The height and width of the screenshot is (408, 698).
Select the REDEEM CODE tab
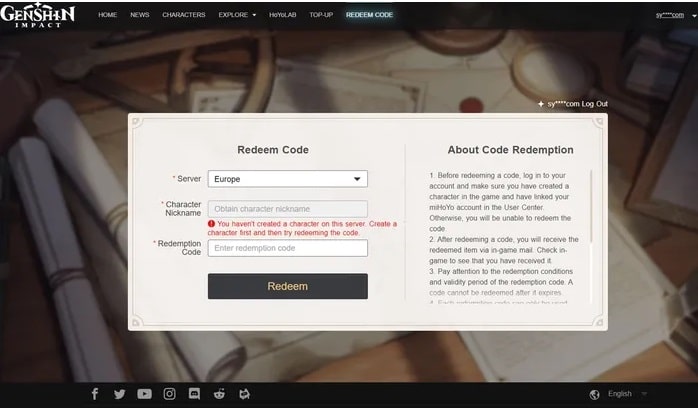pos(369,15)
